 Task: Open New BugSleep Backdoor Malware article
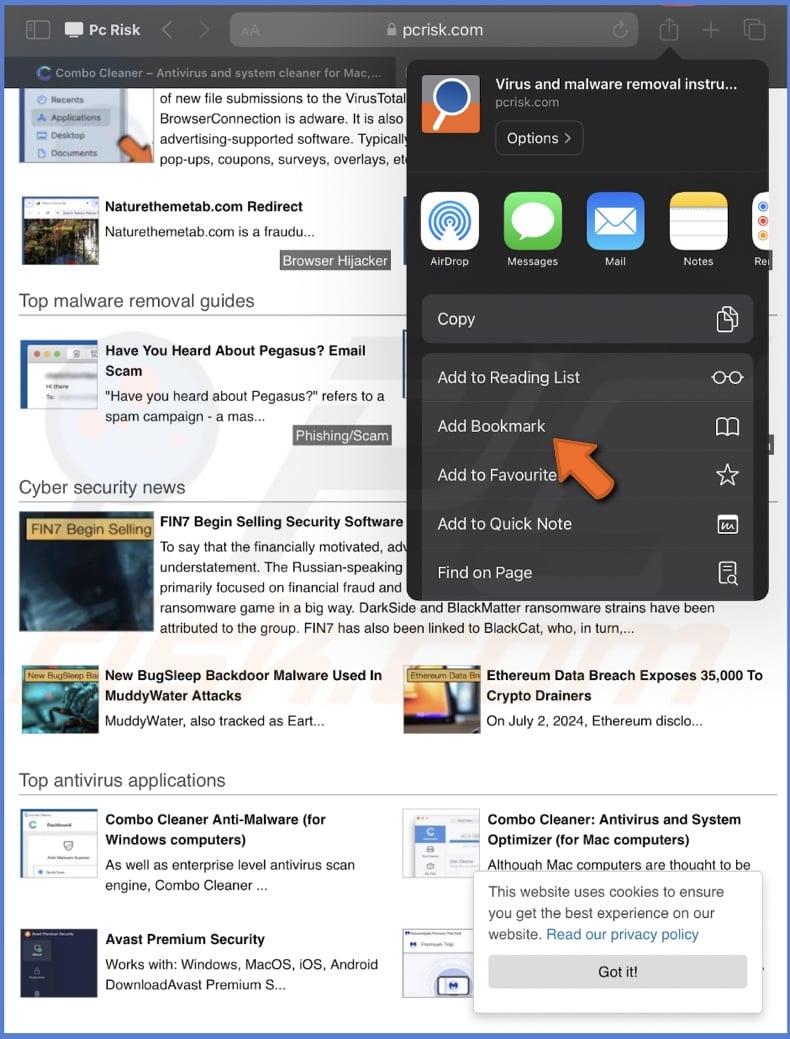pos(243,685)
